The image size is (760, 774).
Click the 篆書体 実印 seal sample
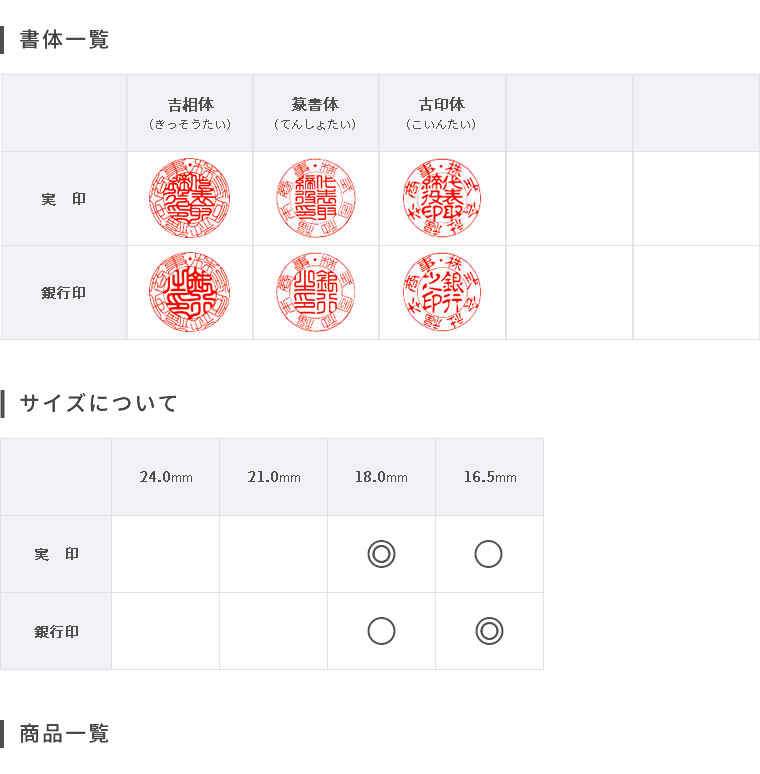316,198
